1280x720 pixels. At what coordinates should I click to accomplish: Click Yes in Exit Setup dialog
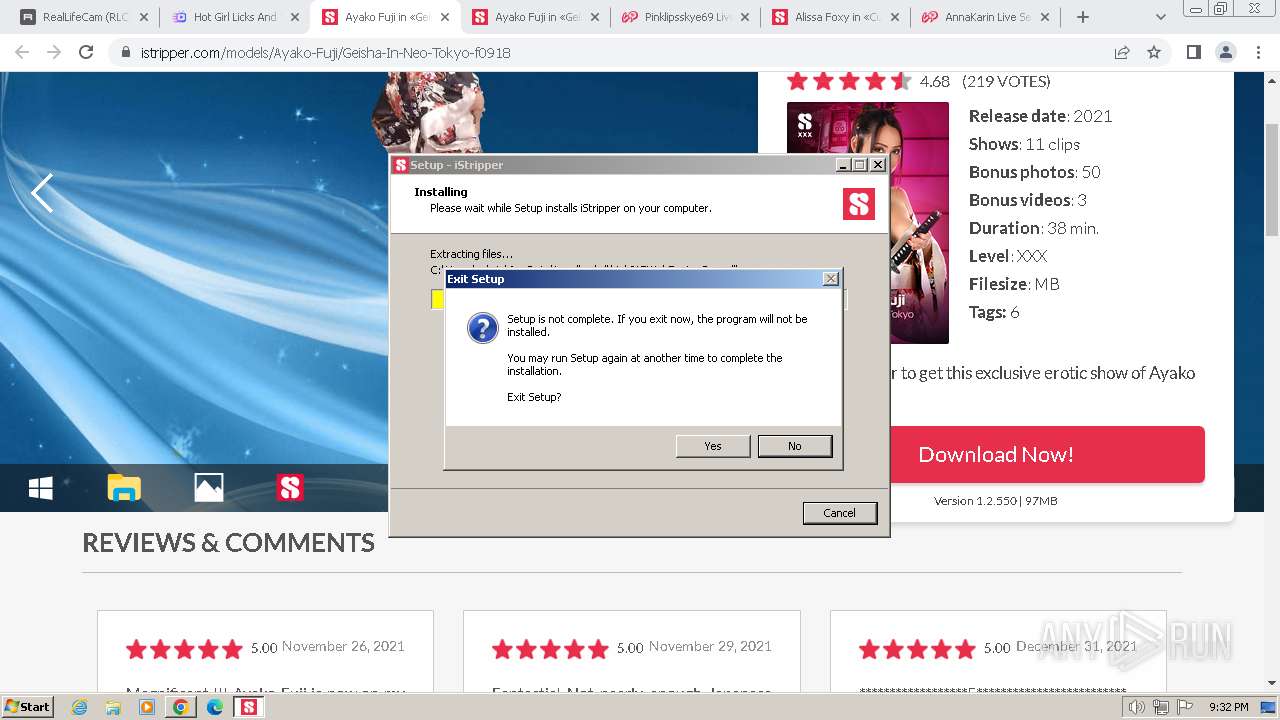tap(713, 446)
